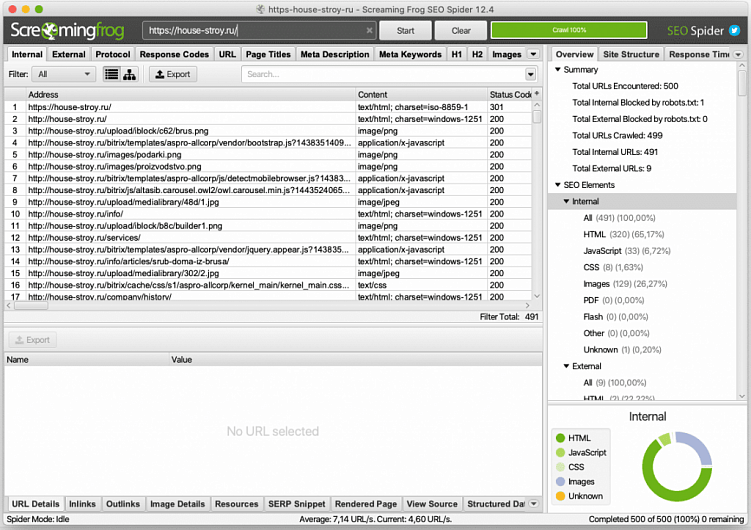Collapse the External tree node

click(566, 366)
